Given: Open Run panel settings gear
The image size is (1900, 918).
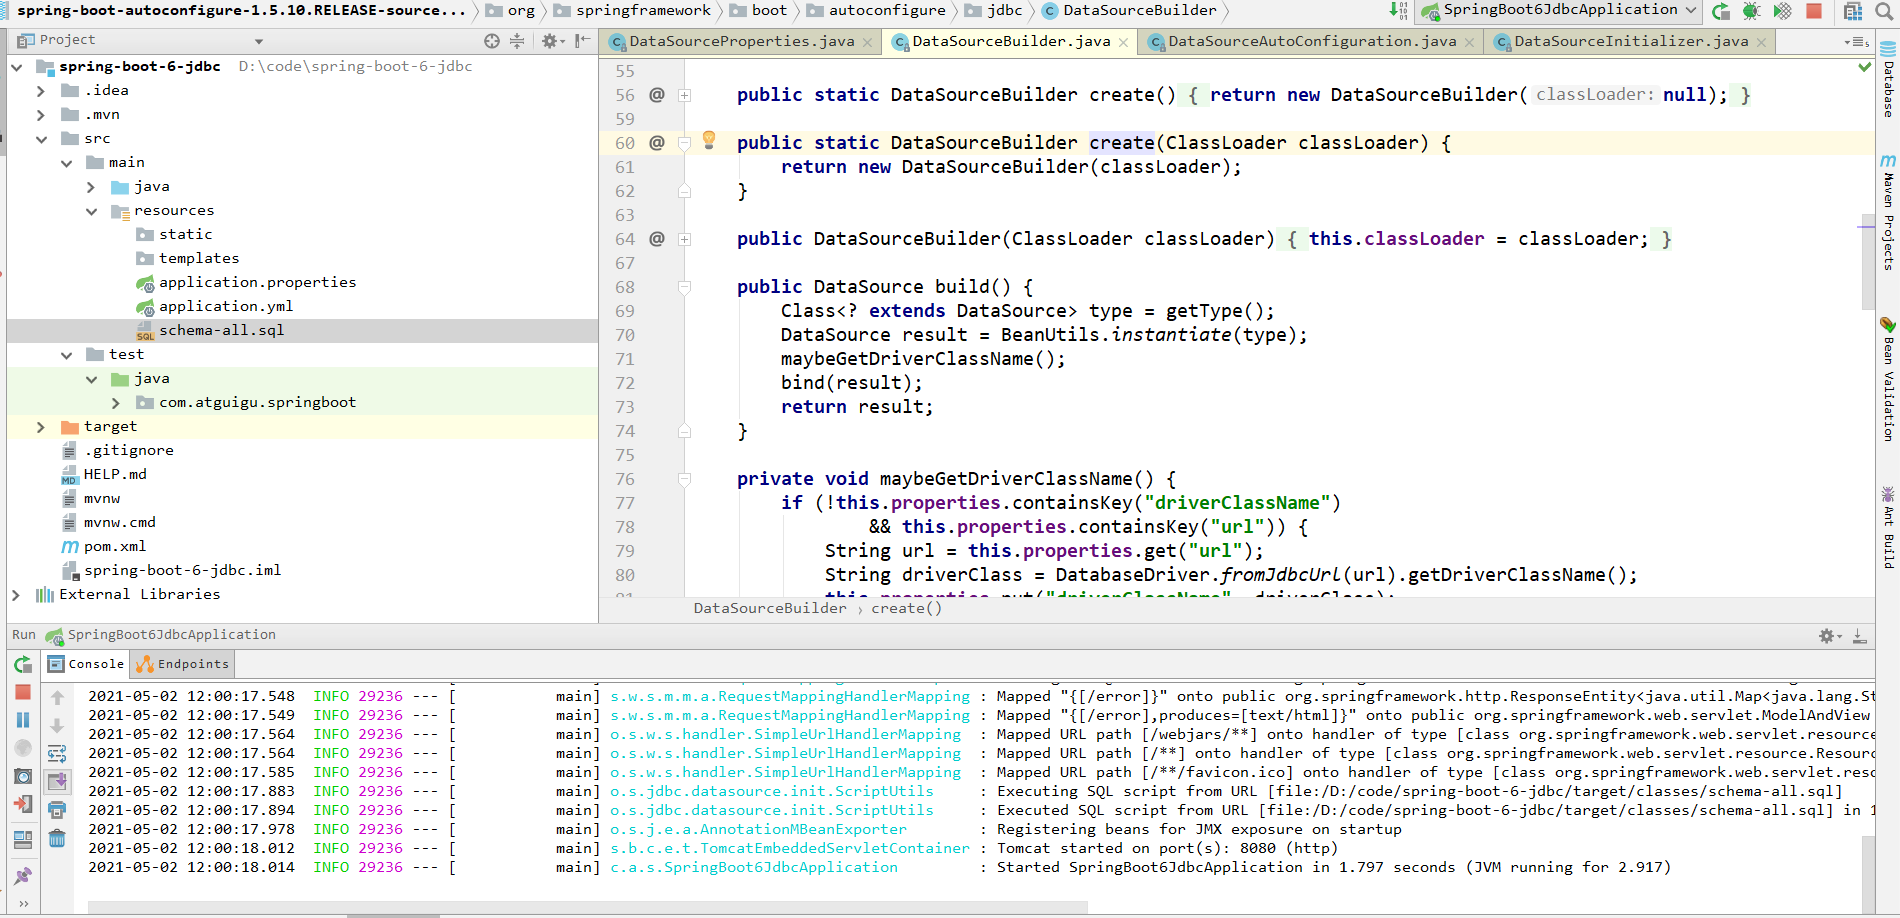Looking at the screenshot, I should tap(1829, 636).
